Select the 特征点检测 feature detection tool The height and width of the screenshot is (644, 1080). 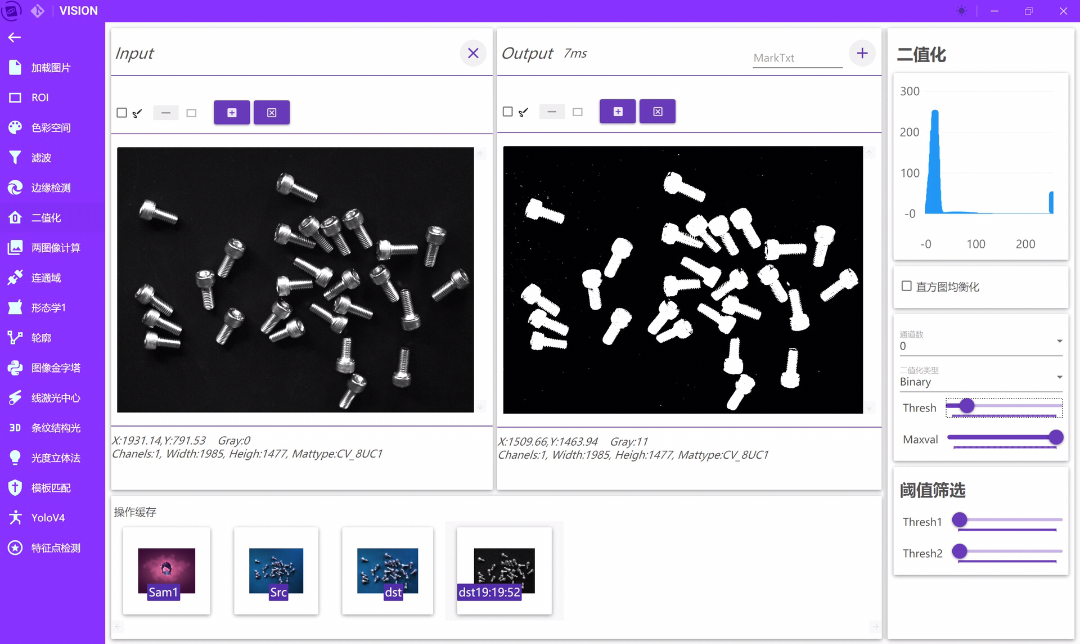[53, 547]
